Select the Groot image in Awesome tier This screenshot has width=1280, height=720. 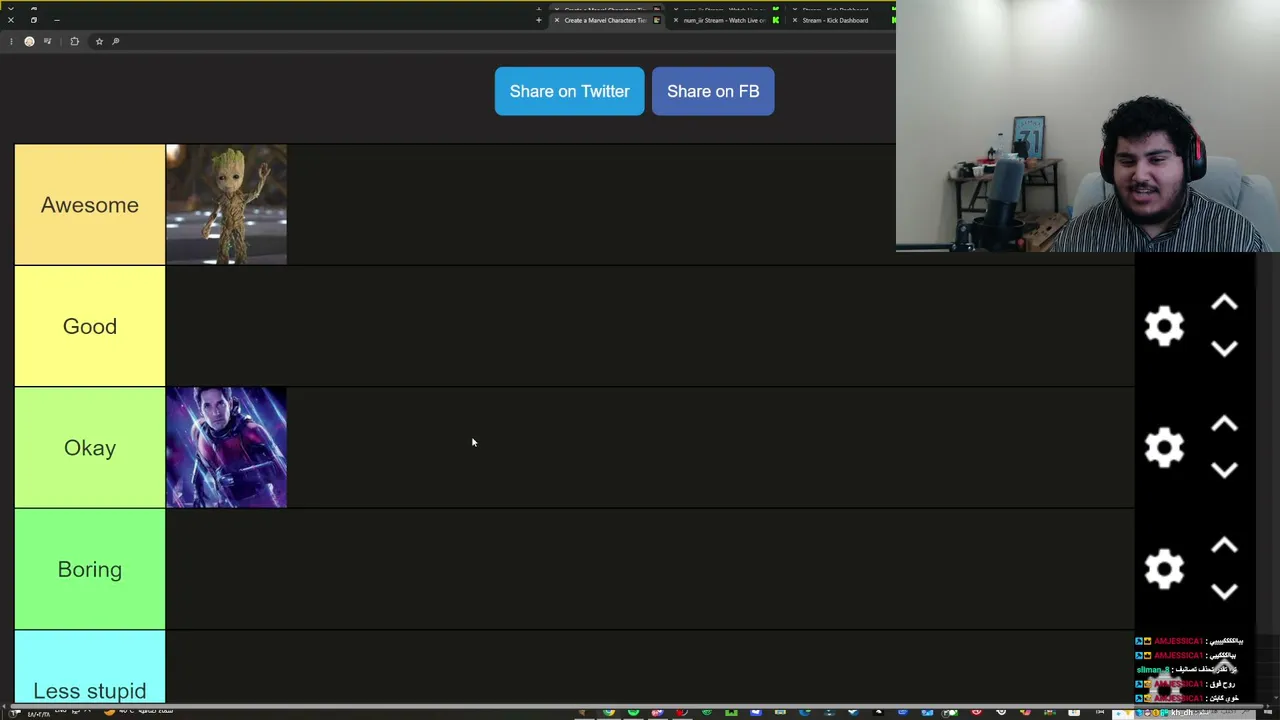tap(226, 205)
